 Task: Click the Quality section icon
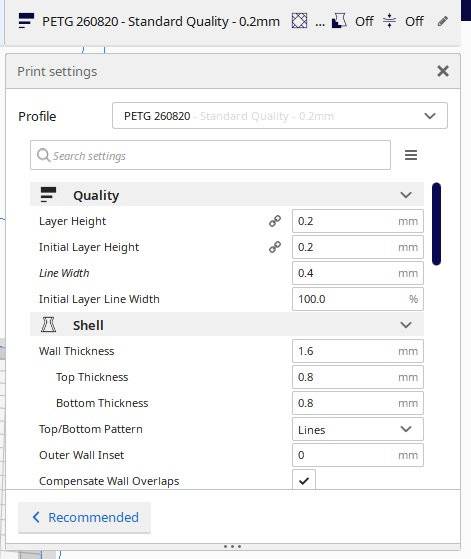point(48,195)
